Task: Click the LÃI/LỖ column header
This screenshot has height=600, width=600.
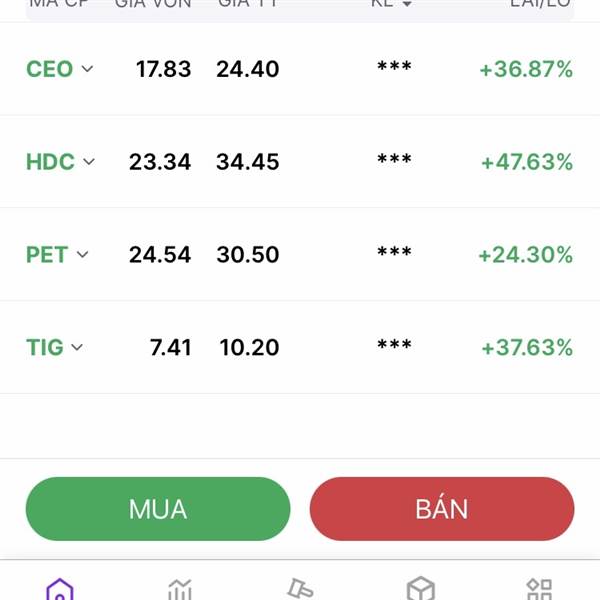Action: 540,3
